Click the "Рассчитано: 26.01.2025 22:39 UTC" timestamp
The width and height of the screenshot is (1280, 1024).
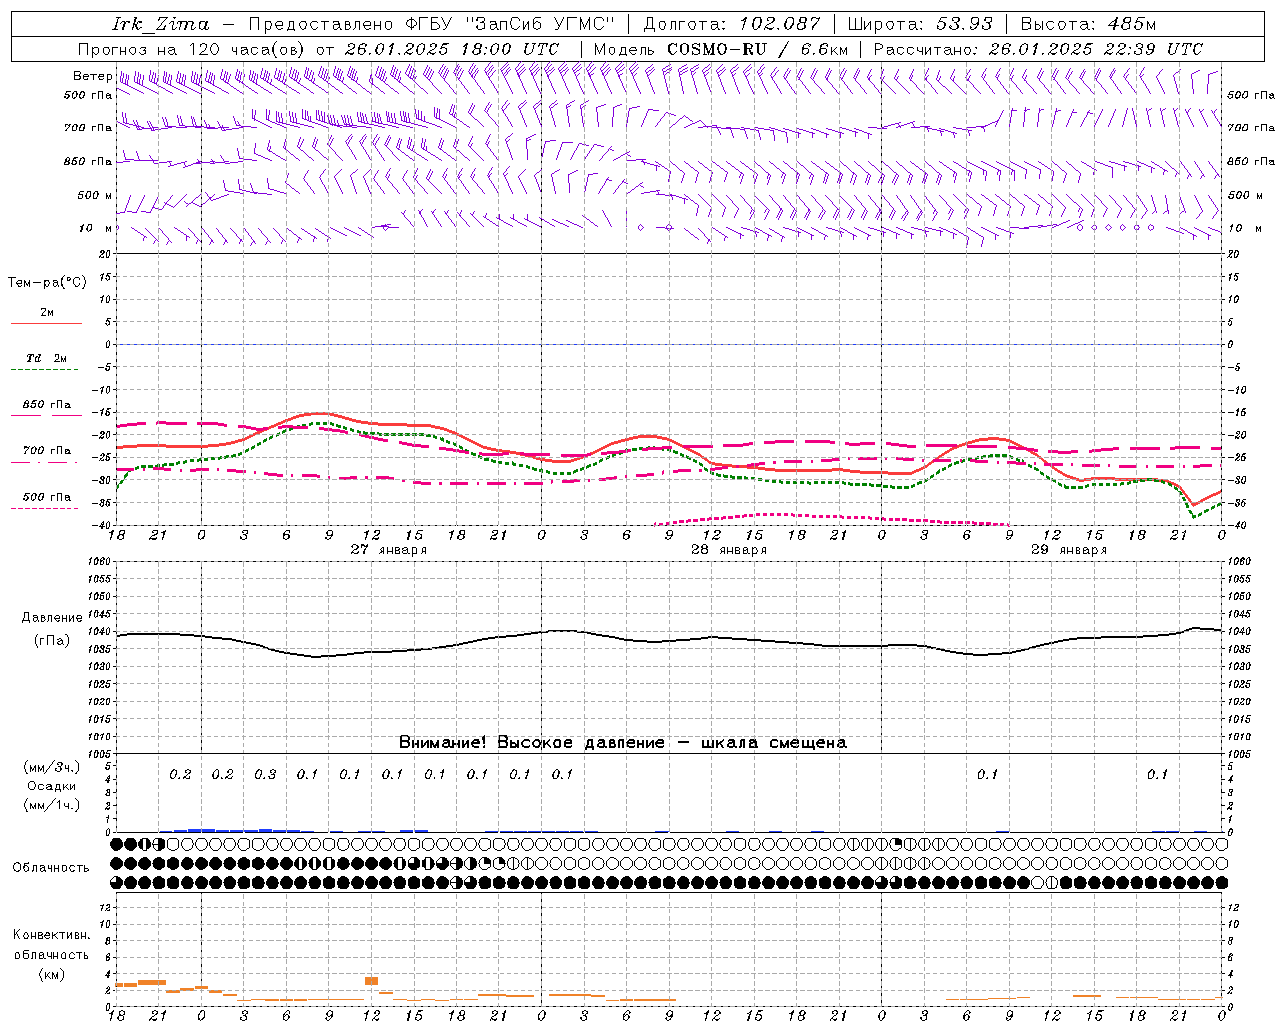tap(1038, 49)
